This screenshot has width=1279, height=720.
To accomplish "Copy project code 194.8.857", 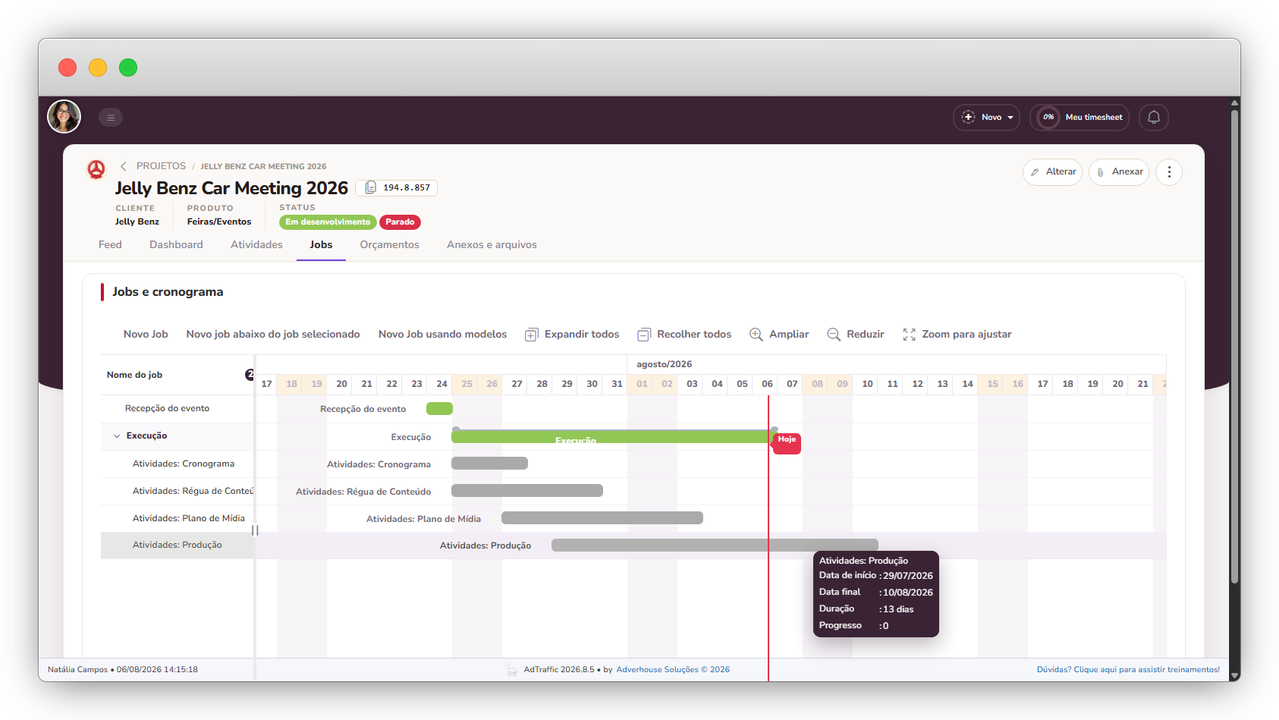I will (x=396, y=188).
